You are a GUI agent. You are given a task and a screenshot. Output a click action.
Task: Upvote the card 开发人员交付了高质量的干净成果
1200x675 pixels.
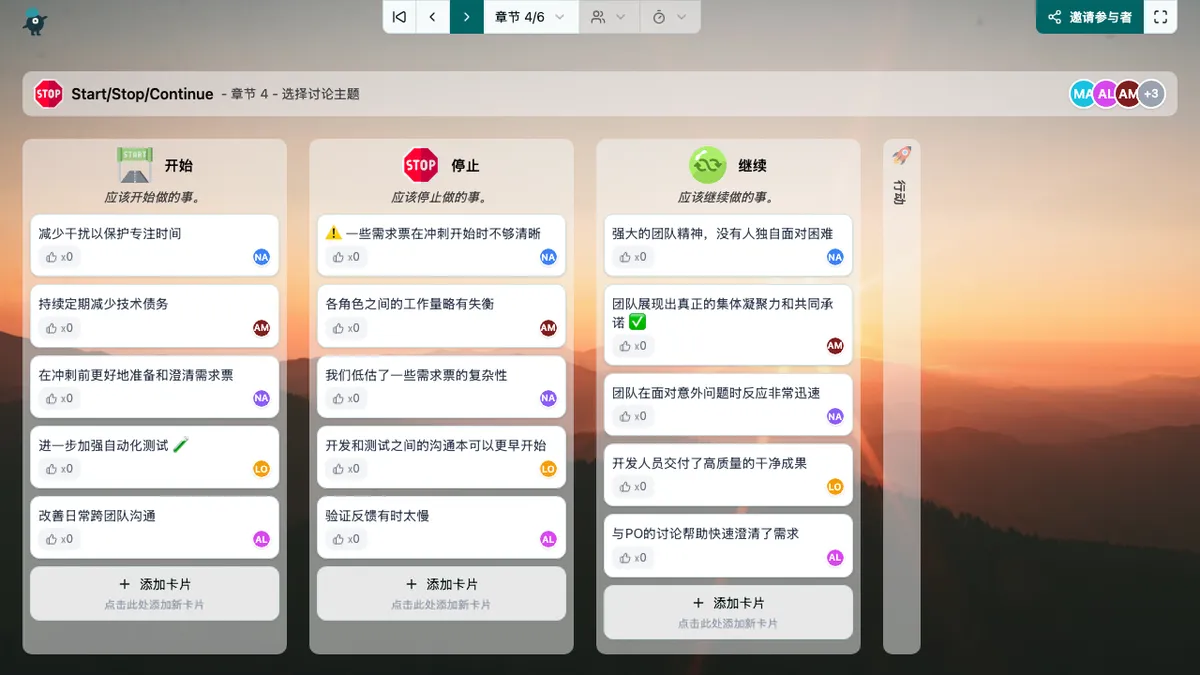tap(633, 487)
